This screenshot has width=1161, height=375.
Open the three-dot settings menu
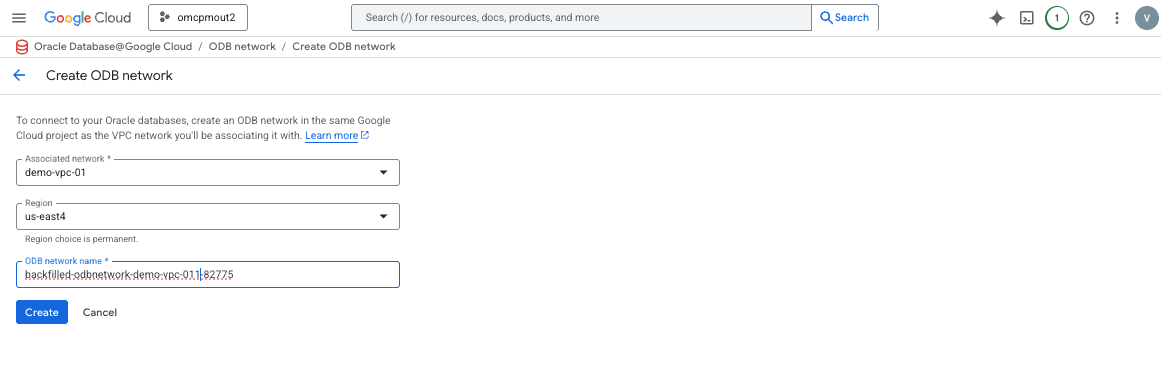pyautogui.click(x=1117, y=19)
